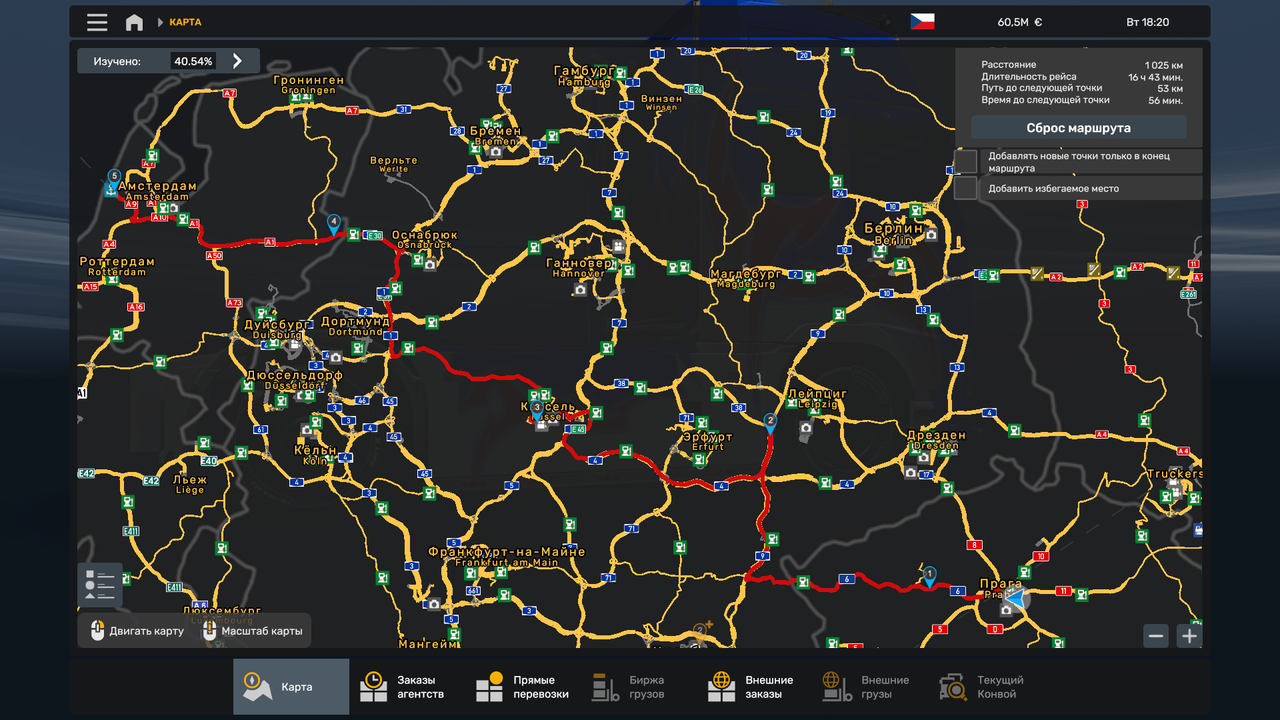The height and width of the screenshot is (720, 1280).
Task: Click the camera icon near Leipzig
Action: tap(806, 428)
